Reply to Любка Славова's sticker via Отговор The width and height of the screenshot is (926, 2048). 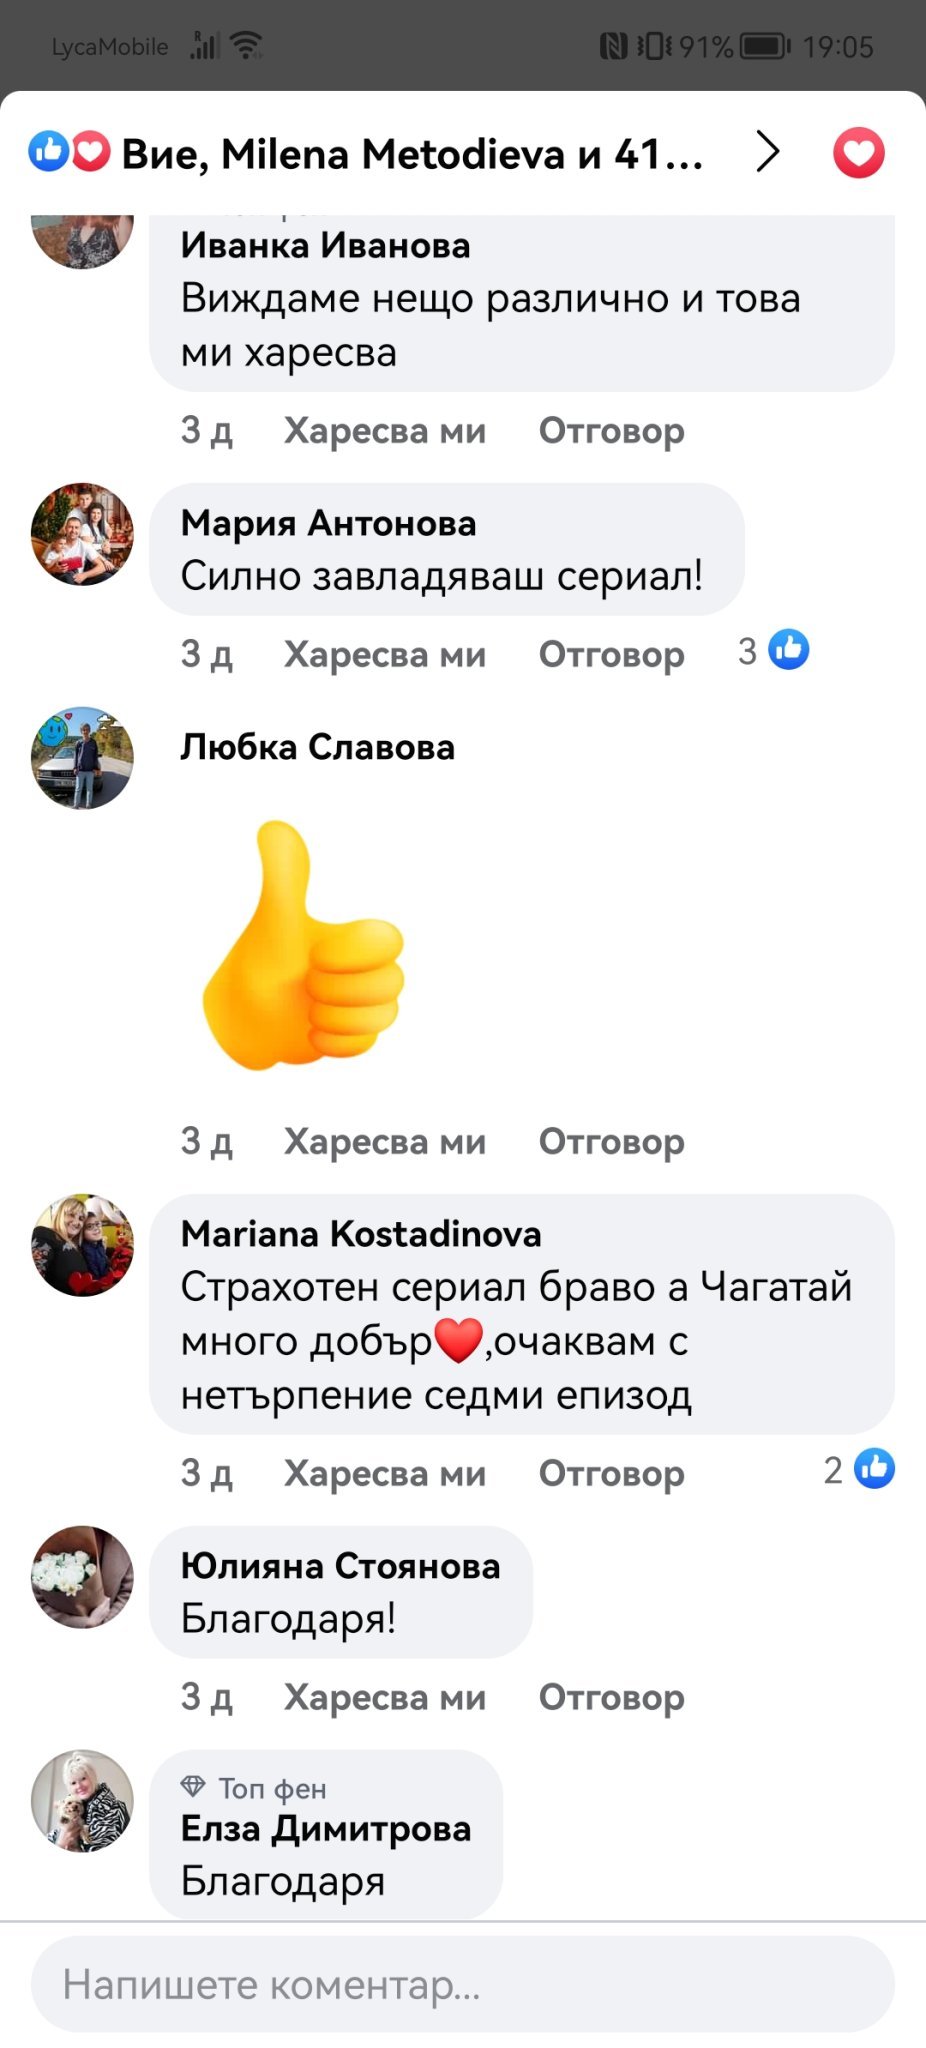[x=612, y=1141]
